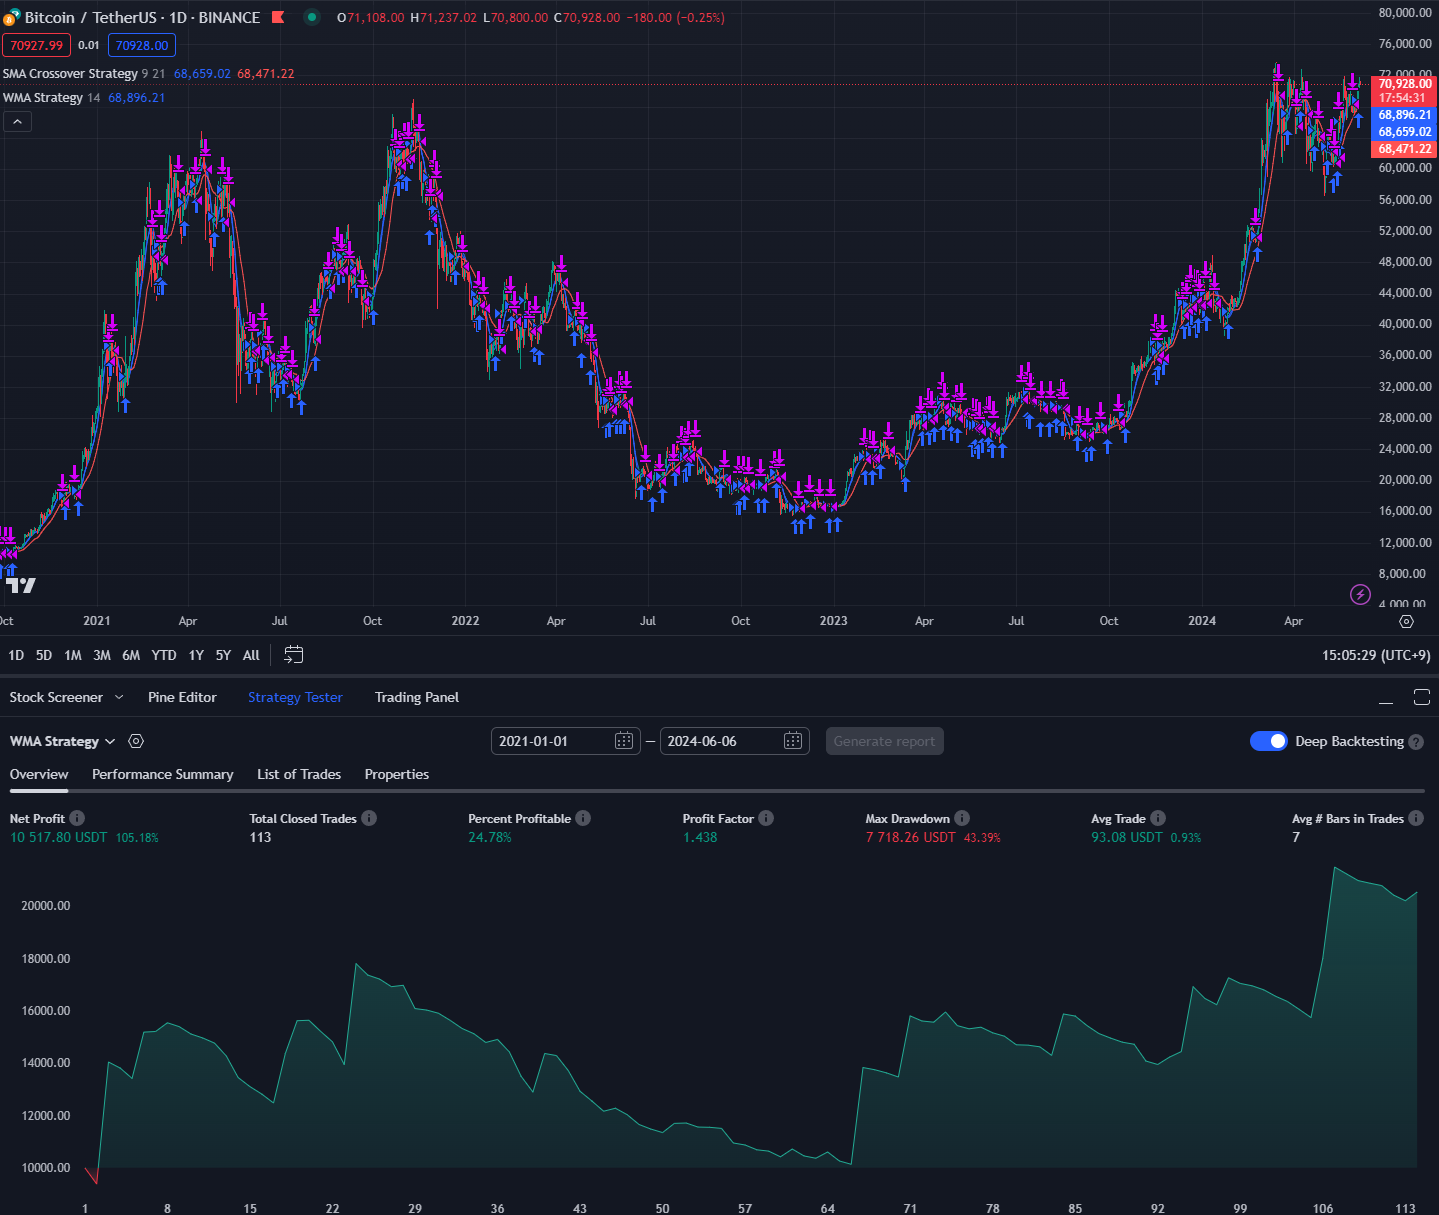
Task: Open the go-to-date calendar icon
Action: click(293, 655)
